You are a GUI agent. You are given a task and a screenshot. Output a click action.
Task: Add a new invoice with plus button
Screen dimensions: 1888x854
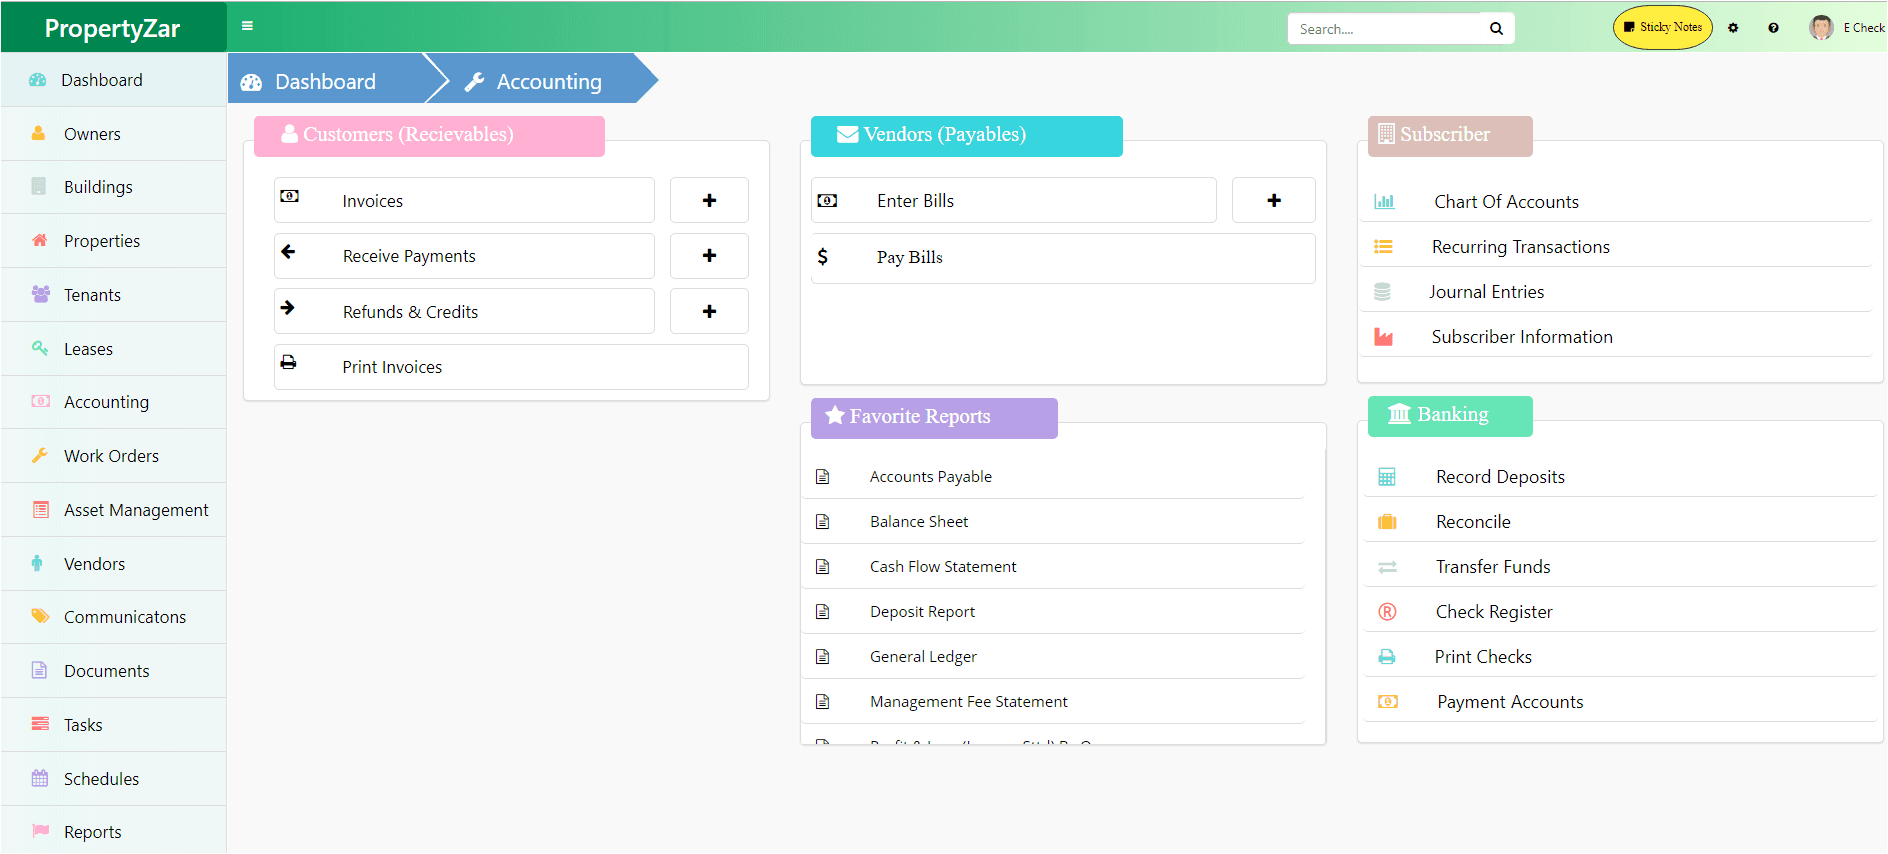click(x=709, y=200)
